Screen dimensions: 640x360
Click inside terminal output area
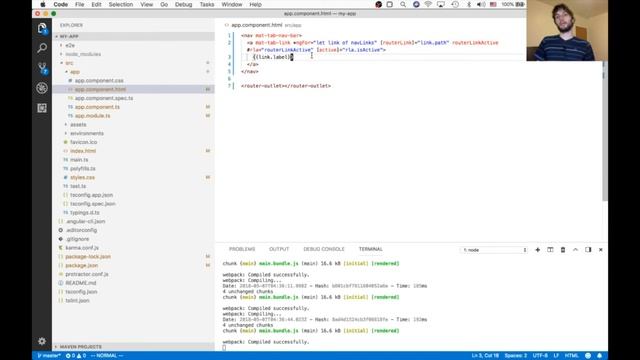[411, 304]
